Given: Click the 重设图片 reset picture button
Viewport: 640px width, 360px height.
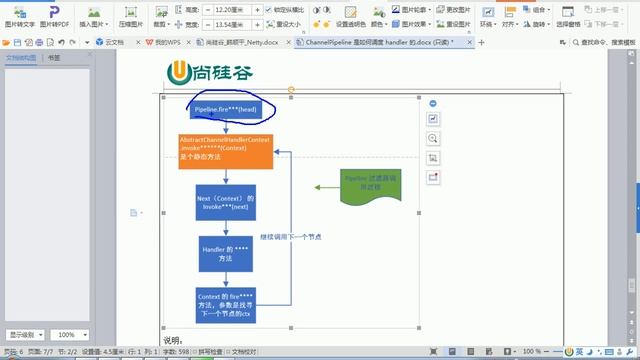Looking at the screenshot, I should pos(453,24).
